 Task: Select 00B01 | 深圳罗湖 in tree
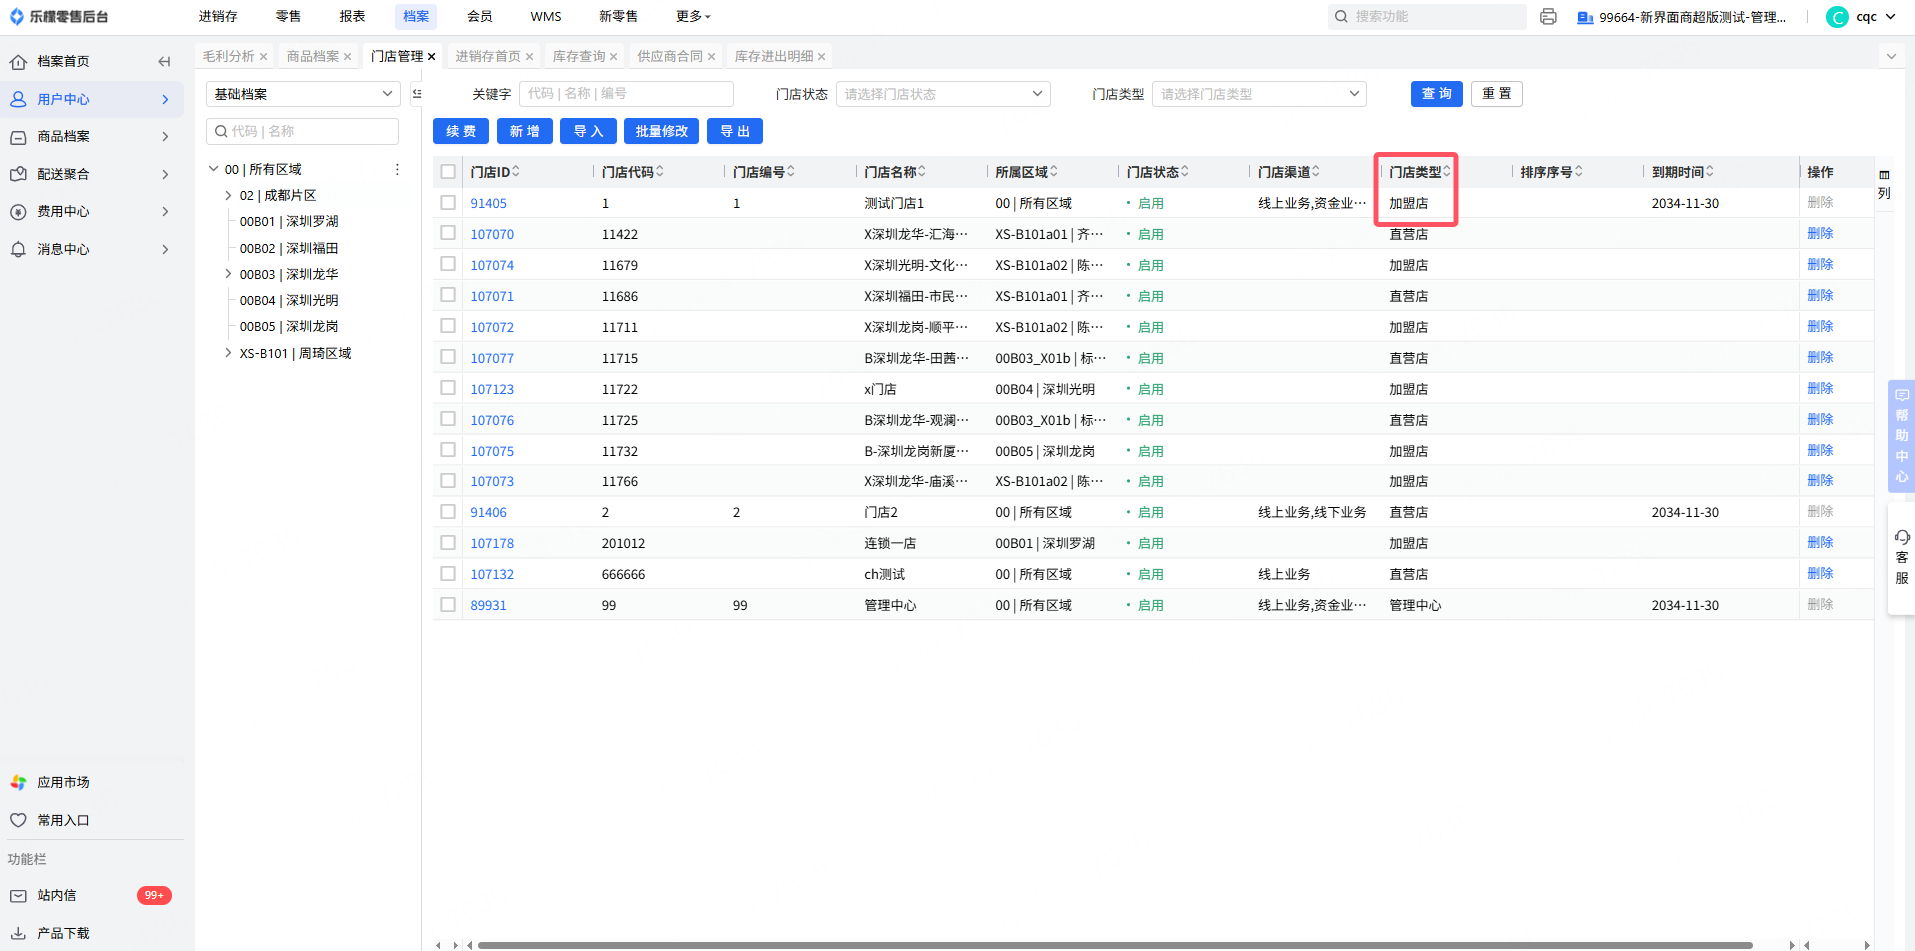289,222
